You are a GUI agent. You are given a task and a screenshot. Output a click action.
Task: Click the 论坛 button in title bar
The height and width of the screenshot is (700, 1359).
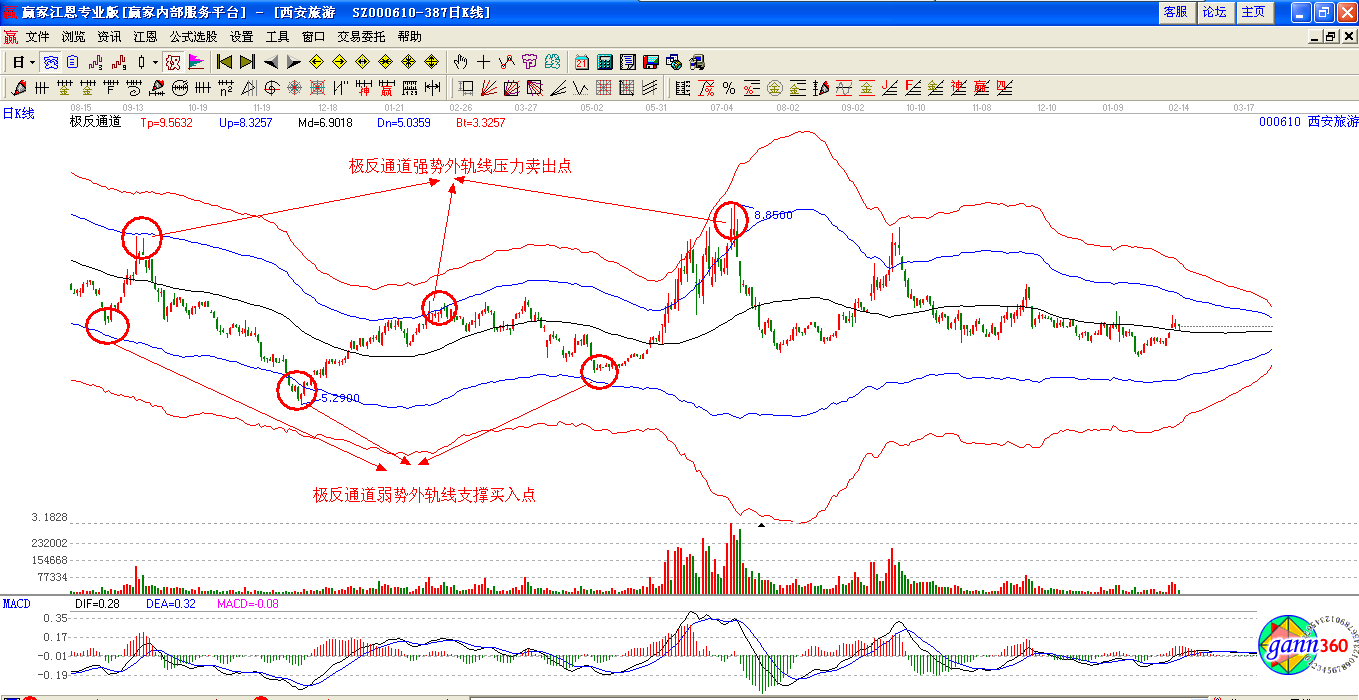tap(1214, 12)
